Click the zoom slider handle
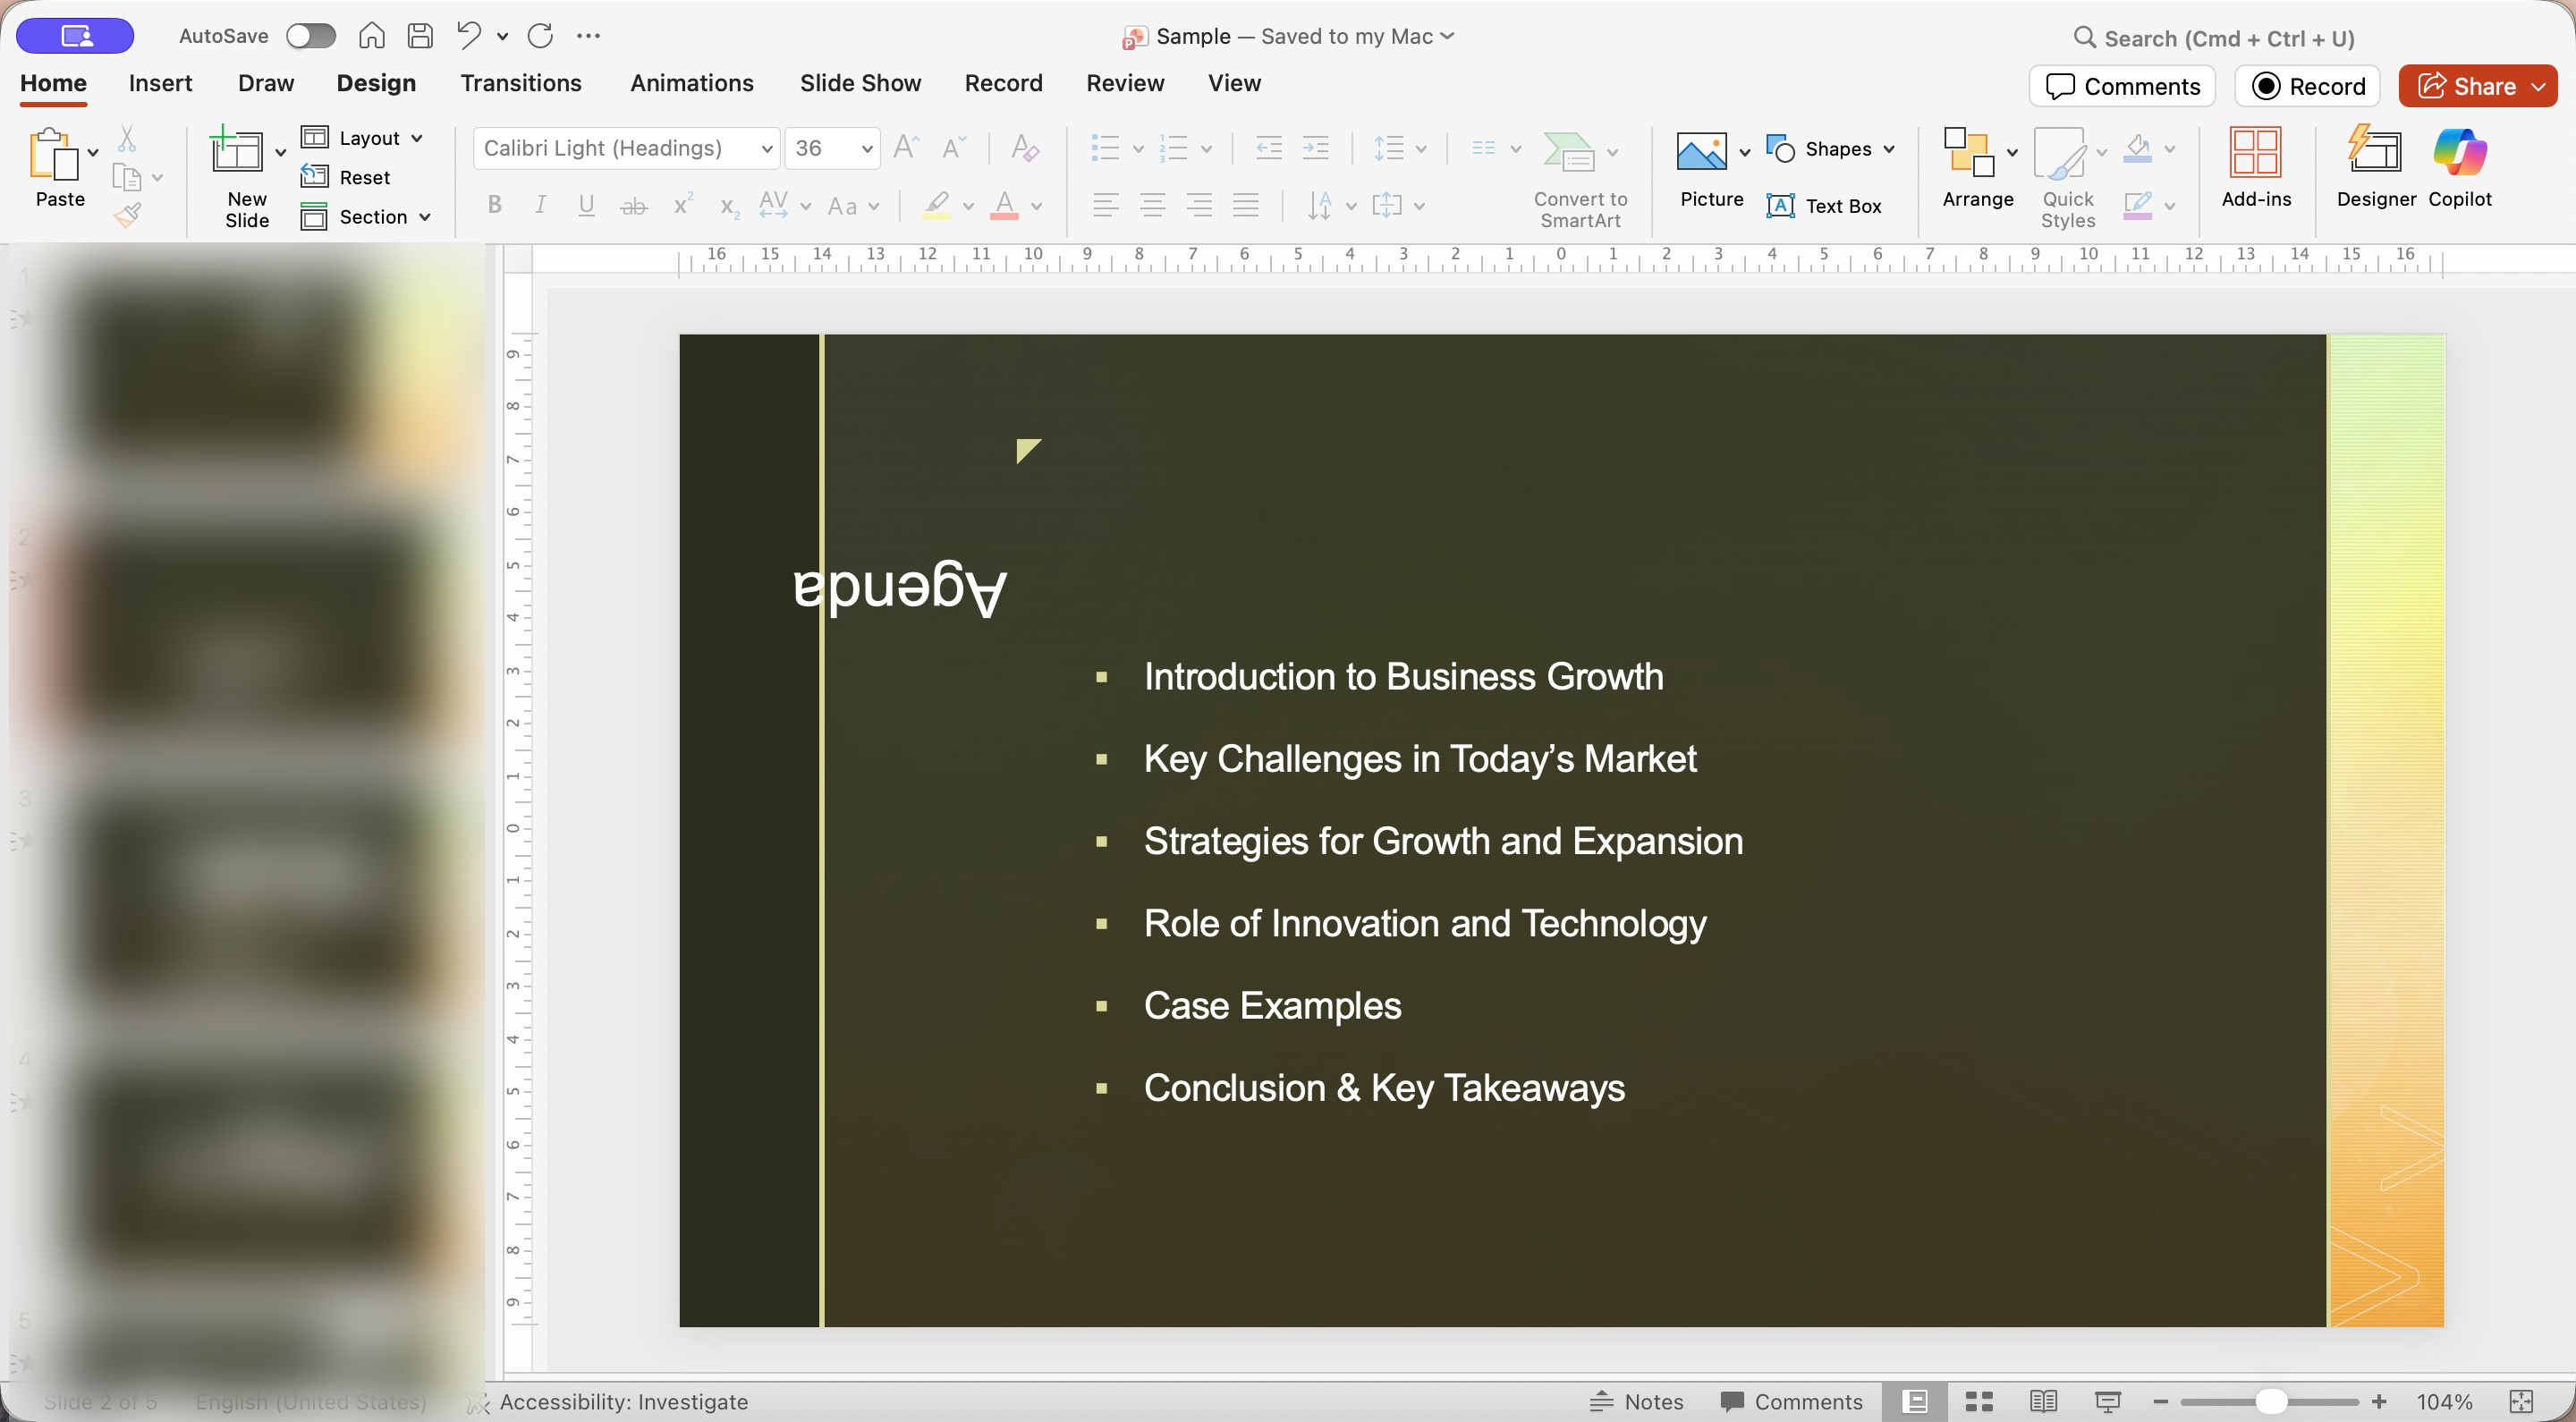 point(2271,1401)
